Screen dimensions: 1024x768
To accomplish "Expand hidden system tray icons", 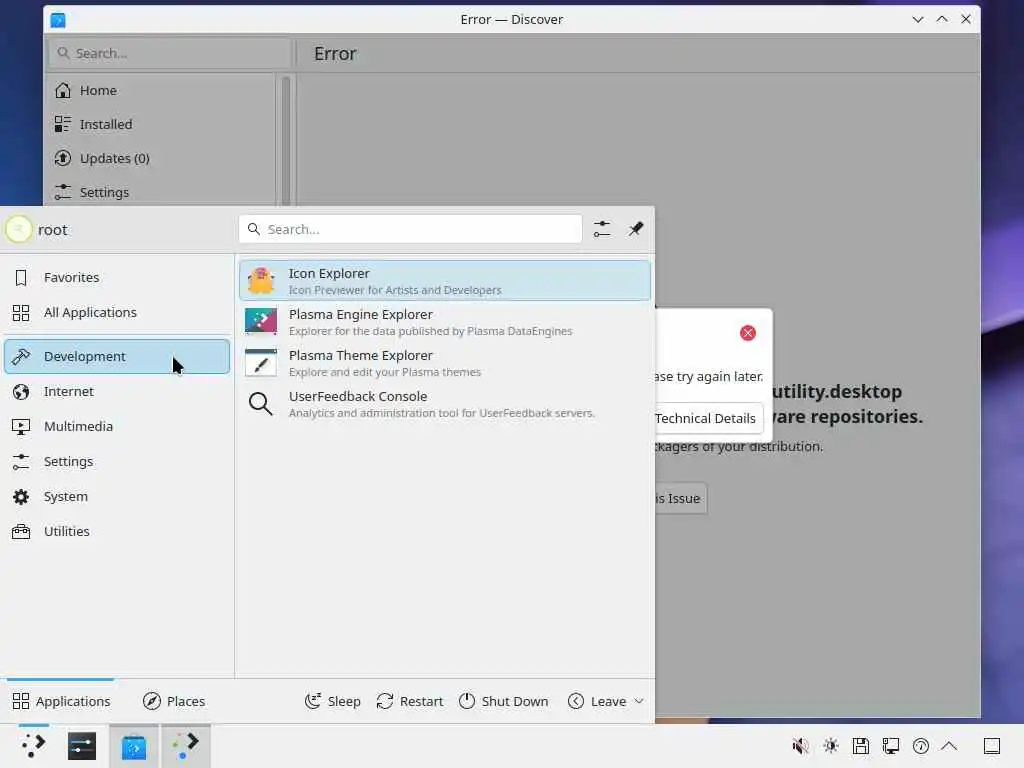I will click(x=950, y=746).
